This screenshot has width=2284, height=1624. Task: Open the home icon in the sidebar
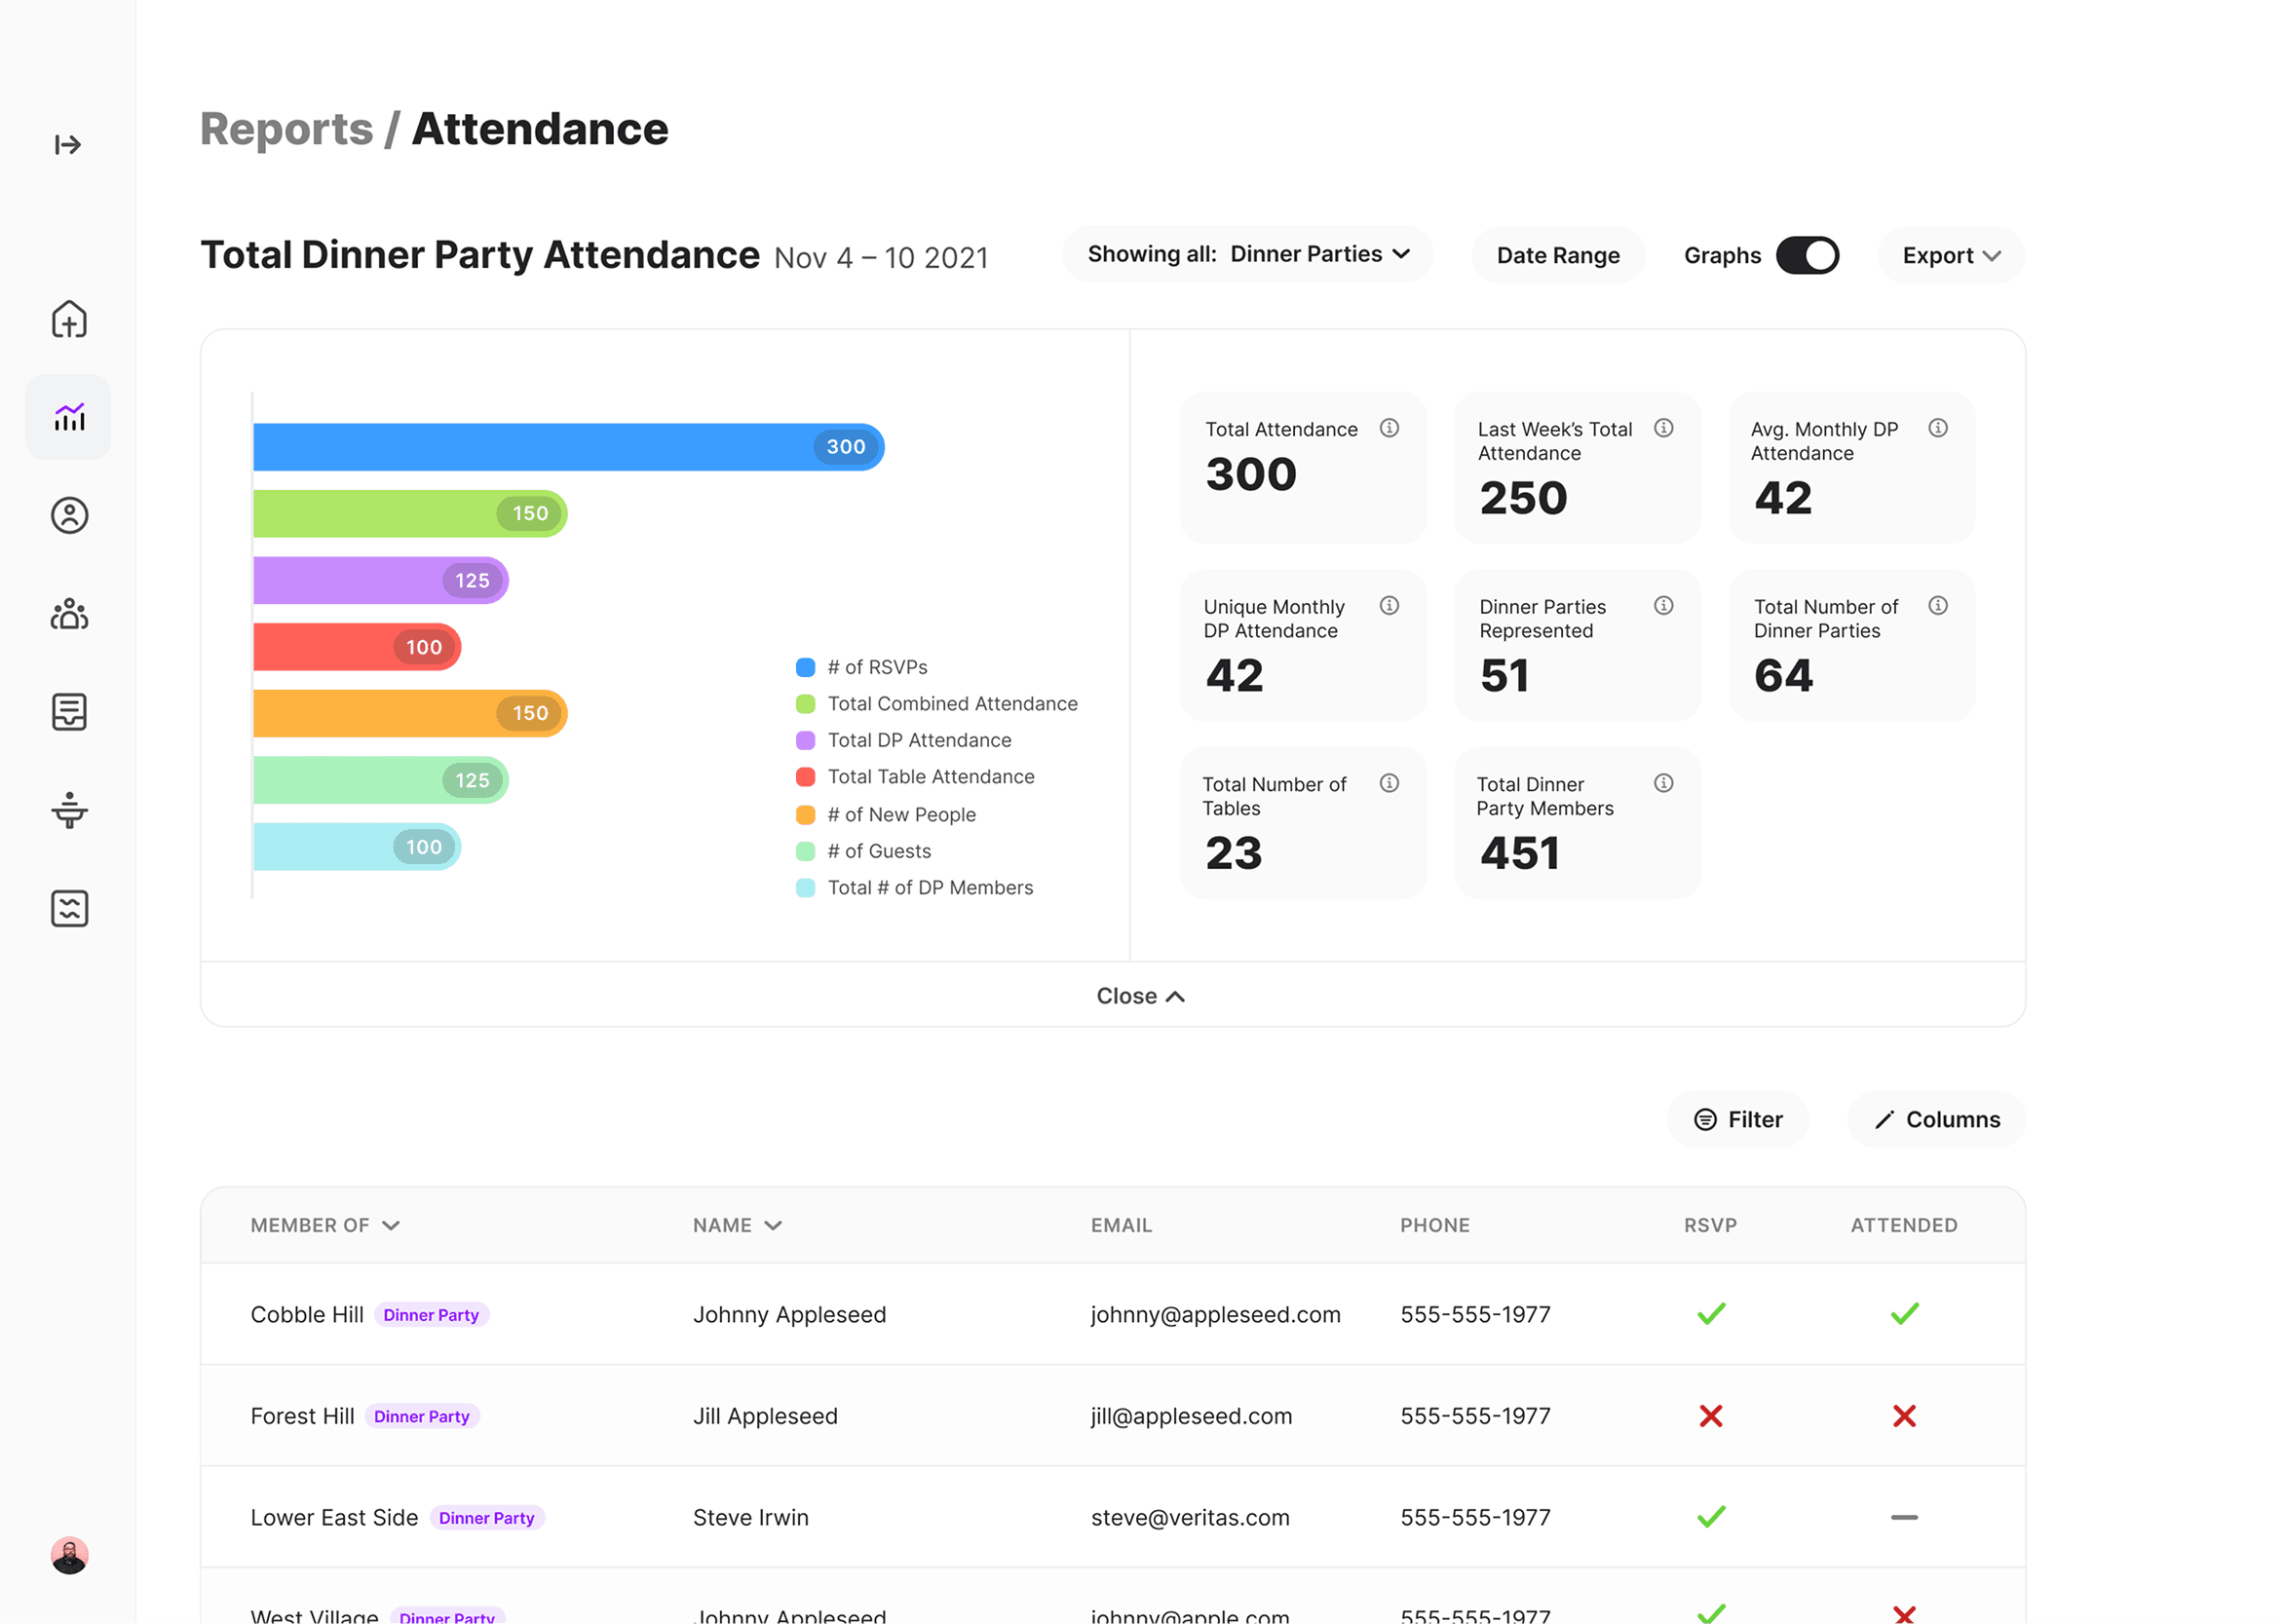tap(69, 319)
